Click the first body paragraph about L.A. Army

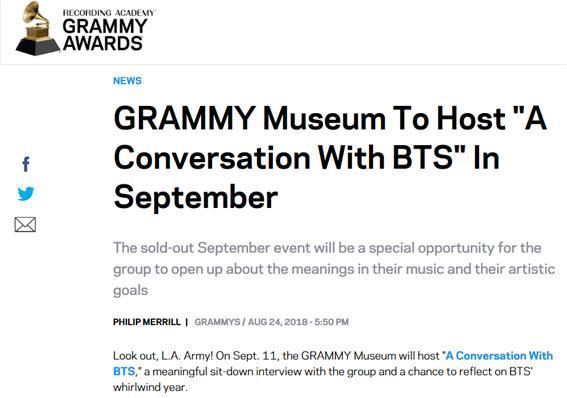coord(333,371)
